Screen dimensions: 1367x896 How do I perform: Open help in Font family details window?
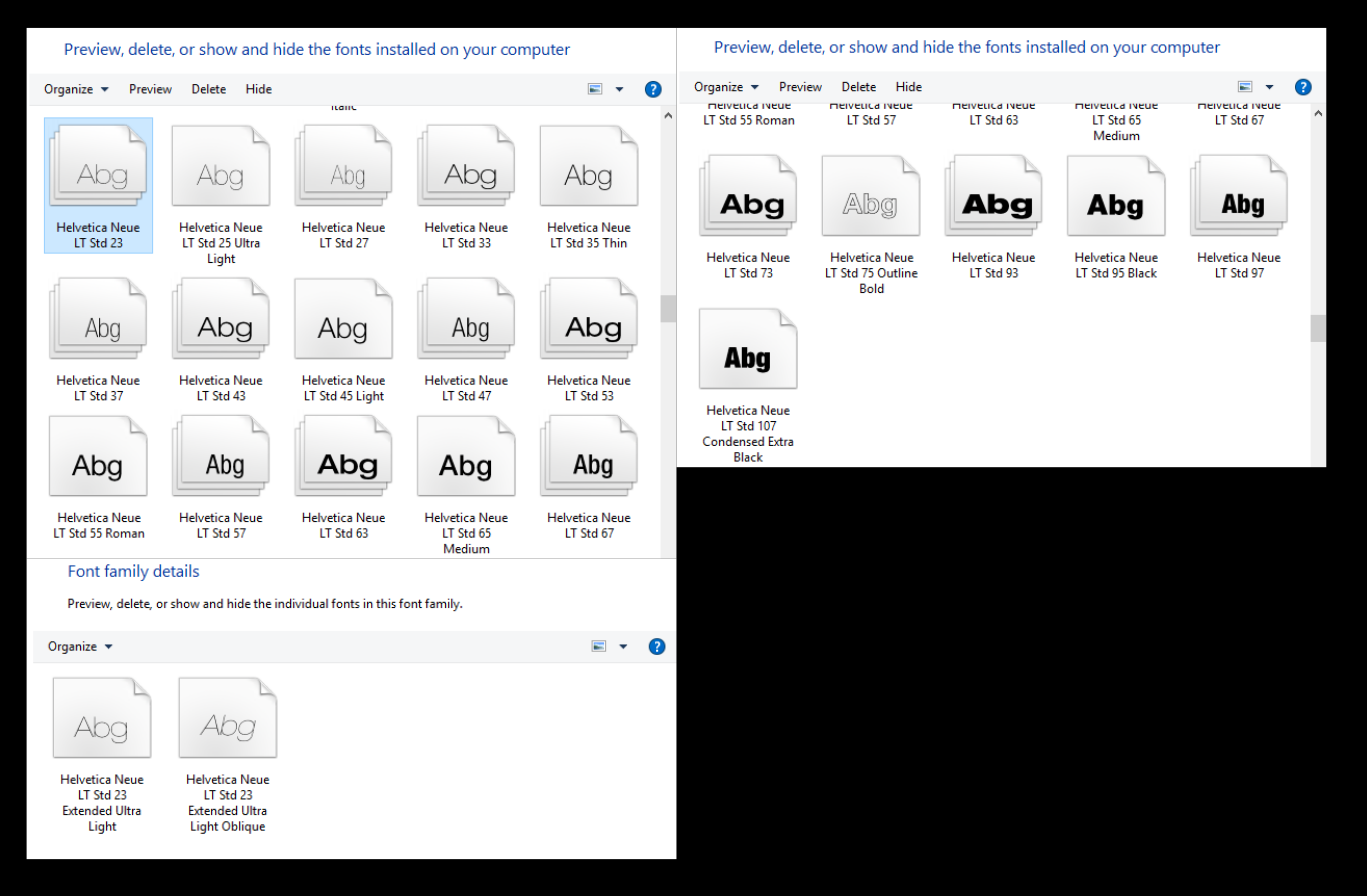(x=657, y=646)
